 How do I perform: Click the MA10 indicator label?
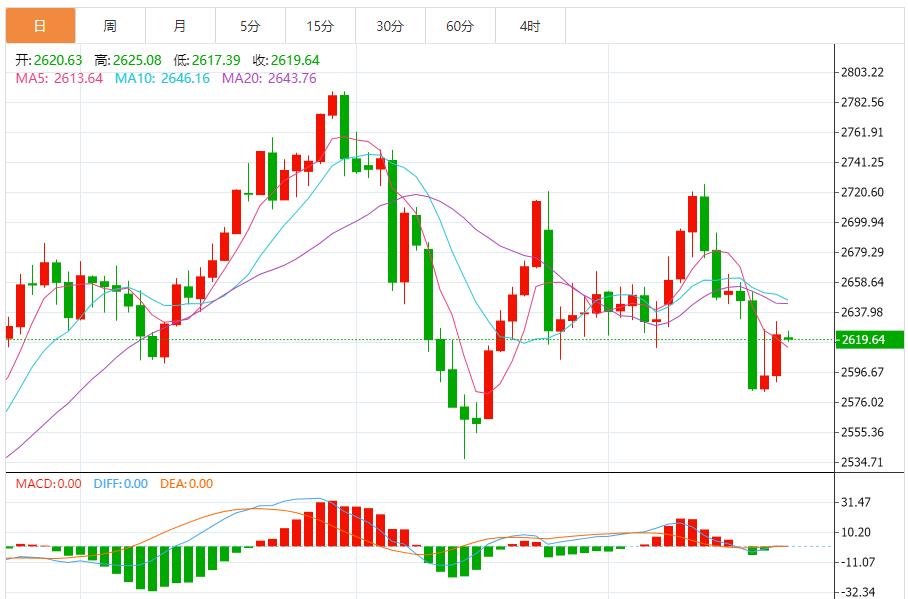point(162,78)
